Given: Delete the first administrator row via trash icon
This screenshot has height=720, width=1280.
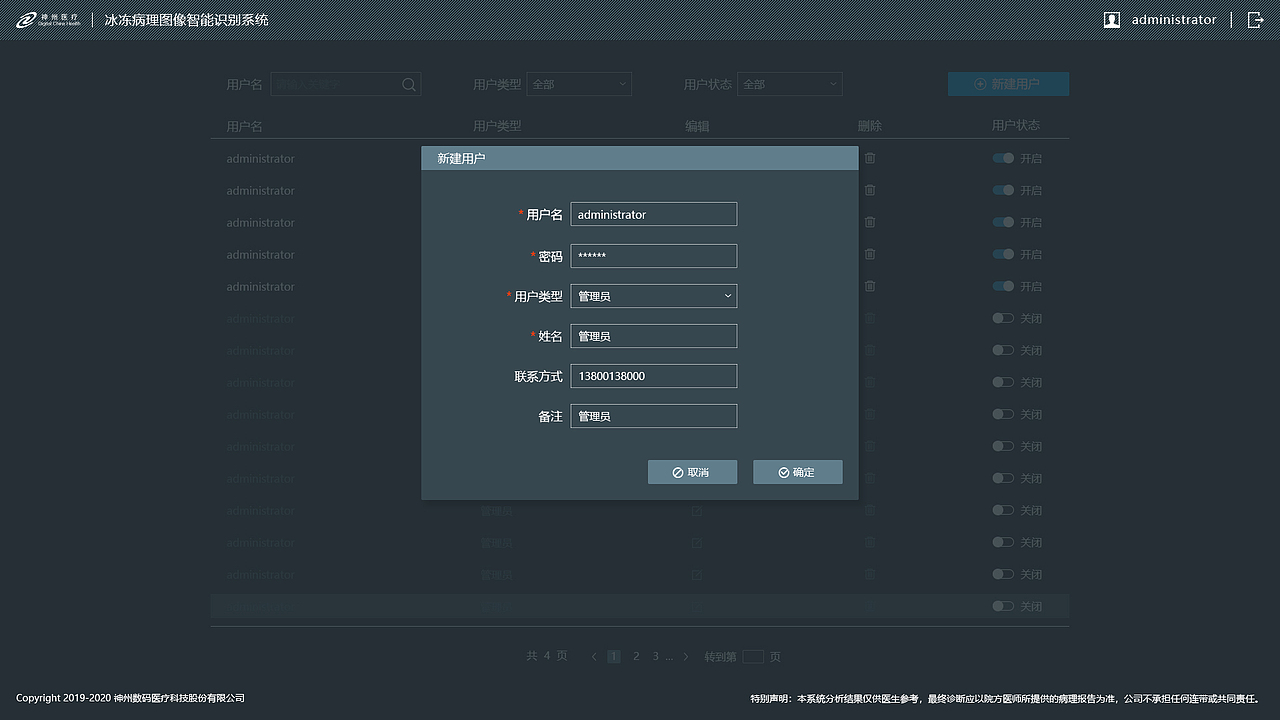Looking at the screenshot, I should click(870, 158).
